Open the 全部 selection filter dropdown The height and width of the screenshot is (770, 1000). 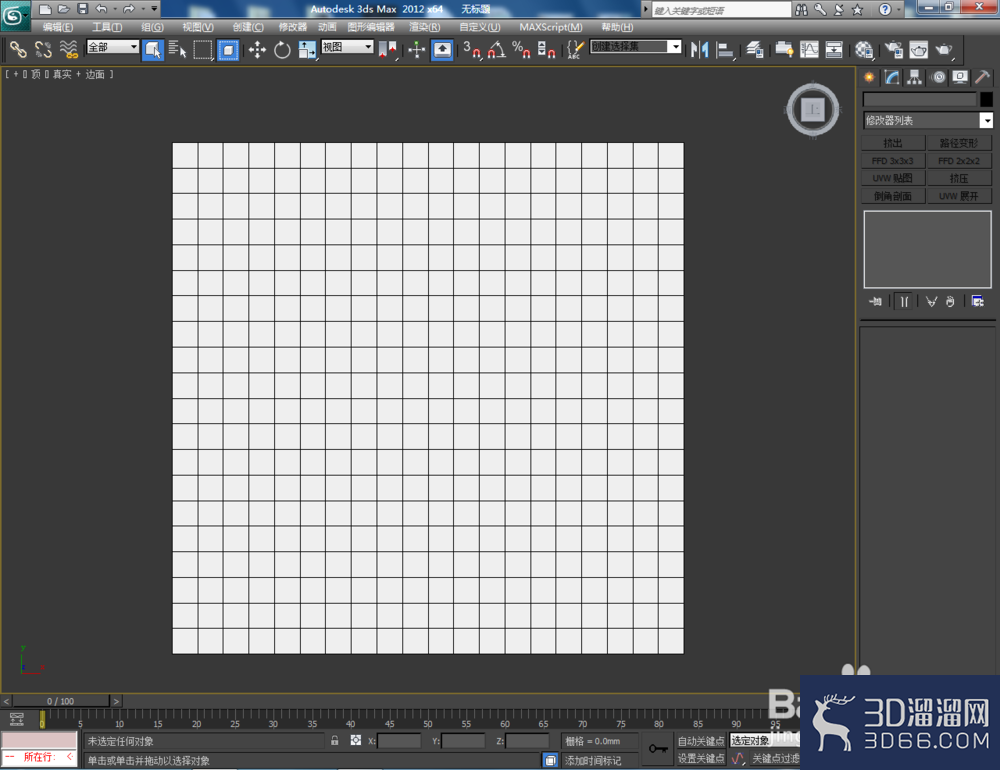pyautogui.click(x=113, y=47)
